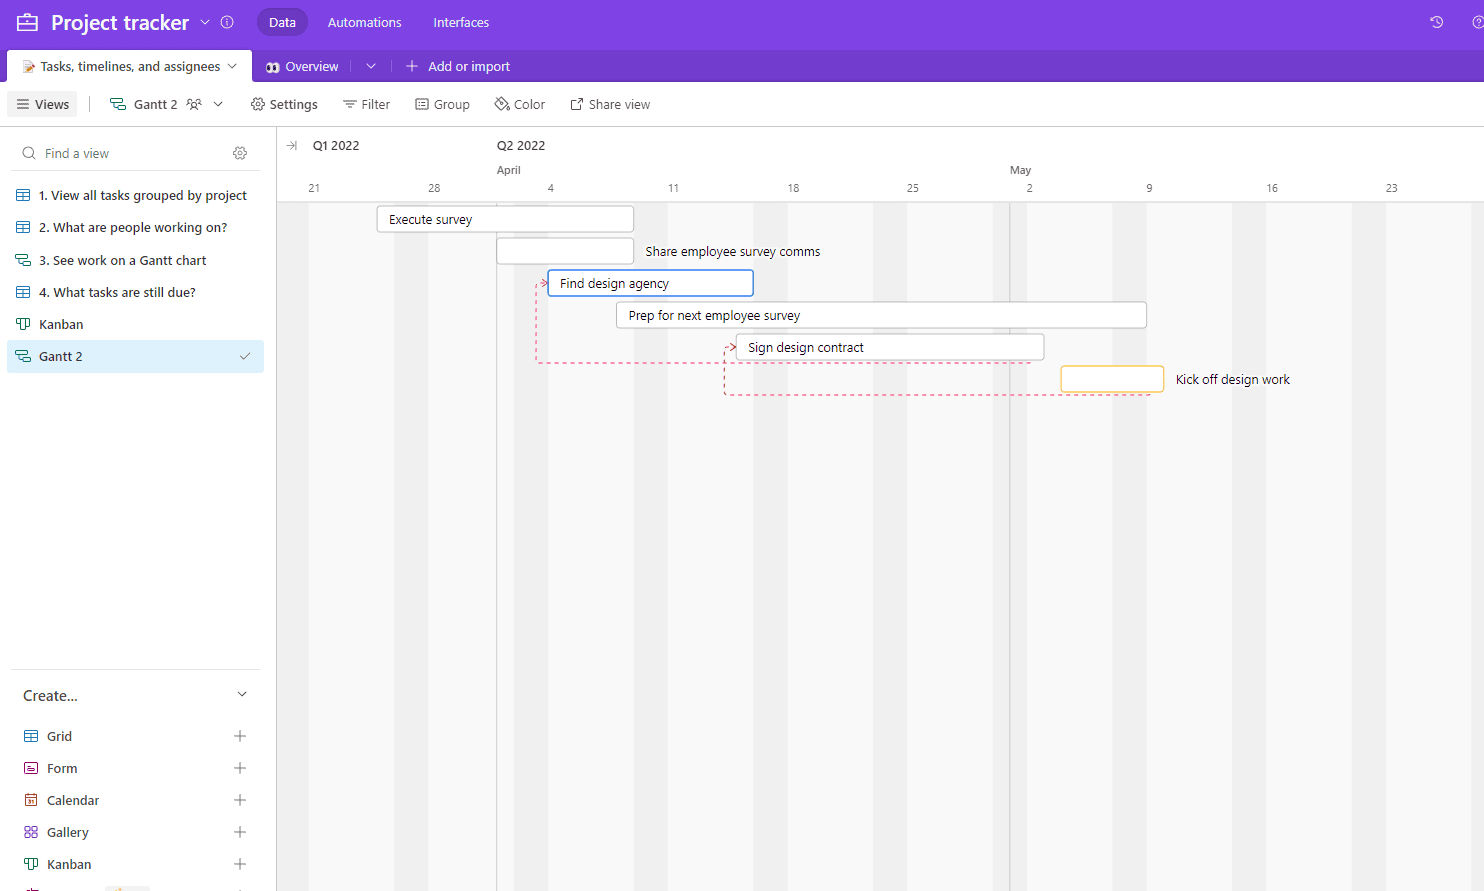Add a new Gallery view with its plus icon
1484x891 pixels.
click(240, 832)
